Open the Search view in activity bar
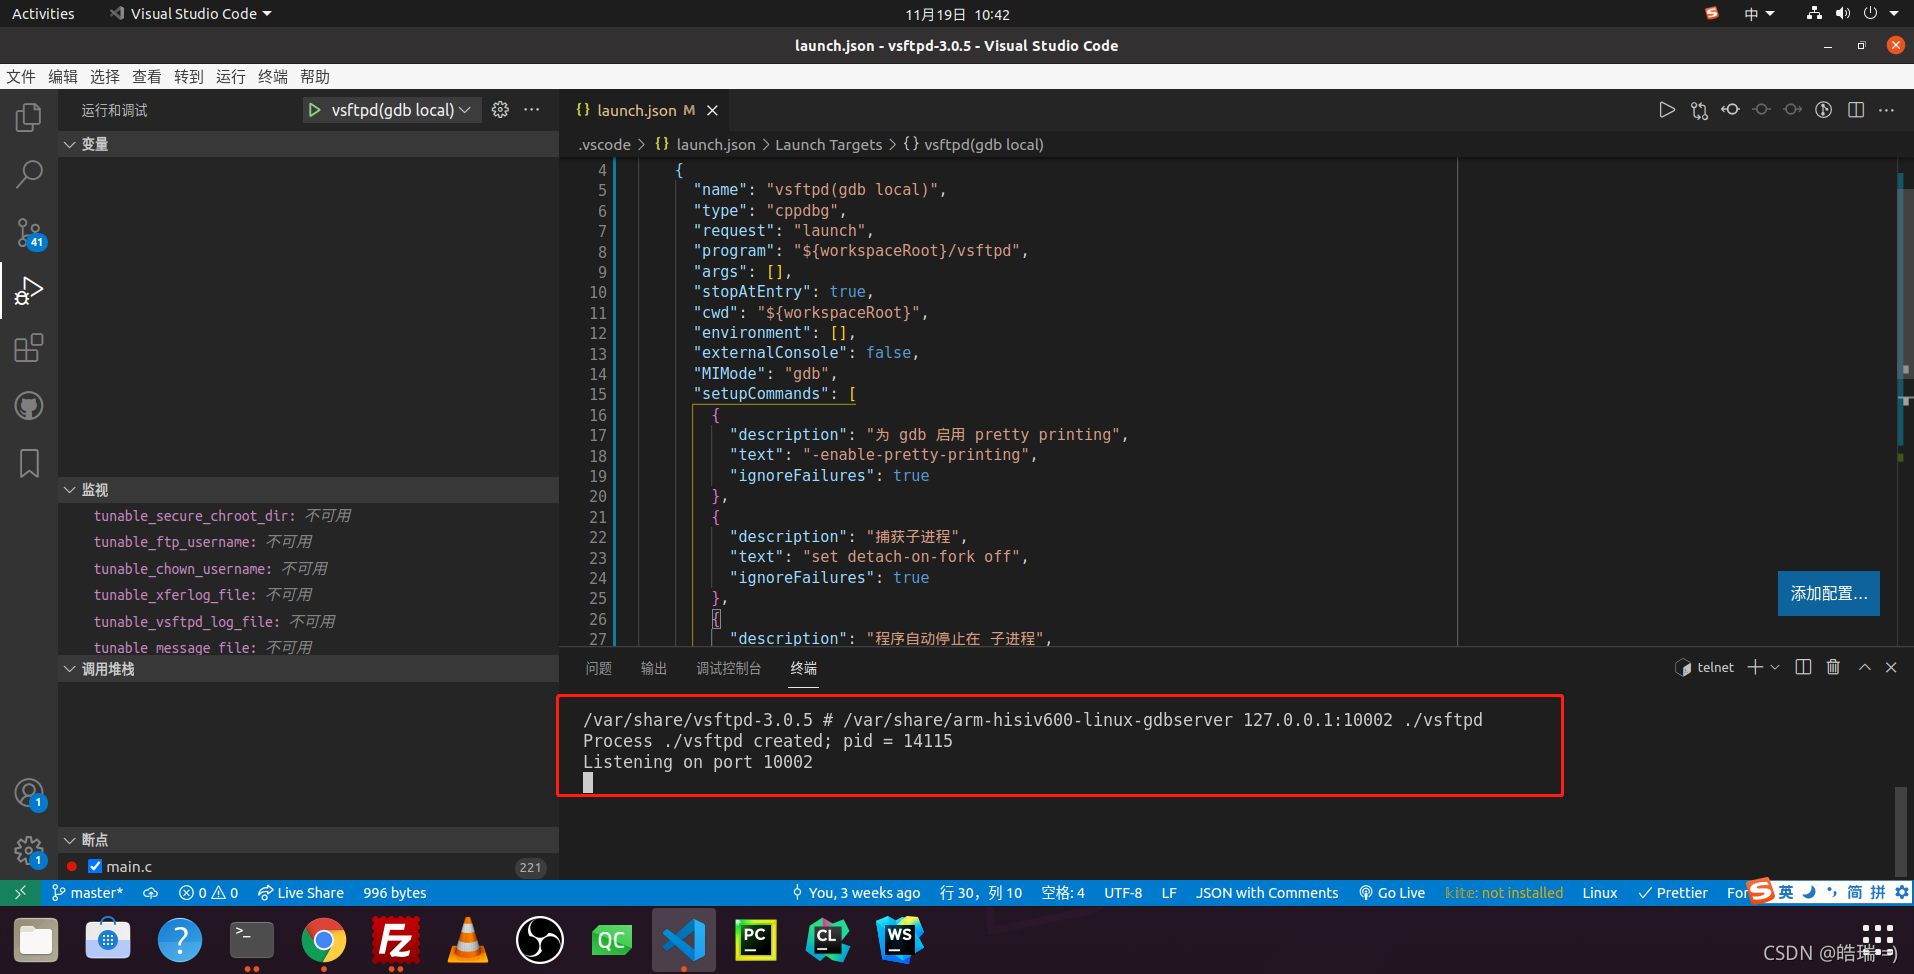Screen dimensions: 1914x974 [29, 175]
